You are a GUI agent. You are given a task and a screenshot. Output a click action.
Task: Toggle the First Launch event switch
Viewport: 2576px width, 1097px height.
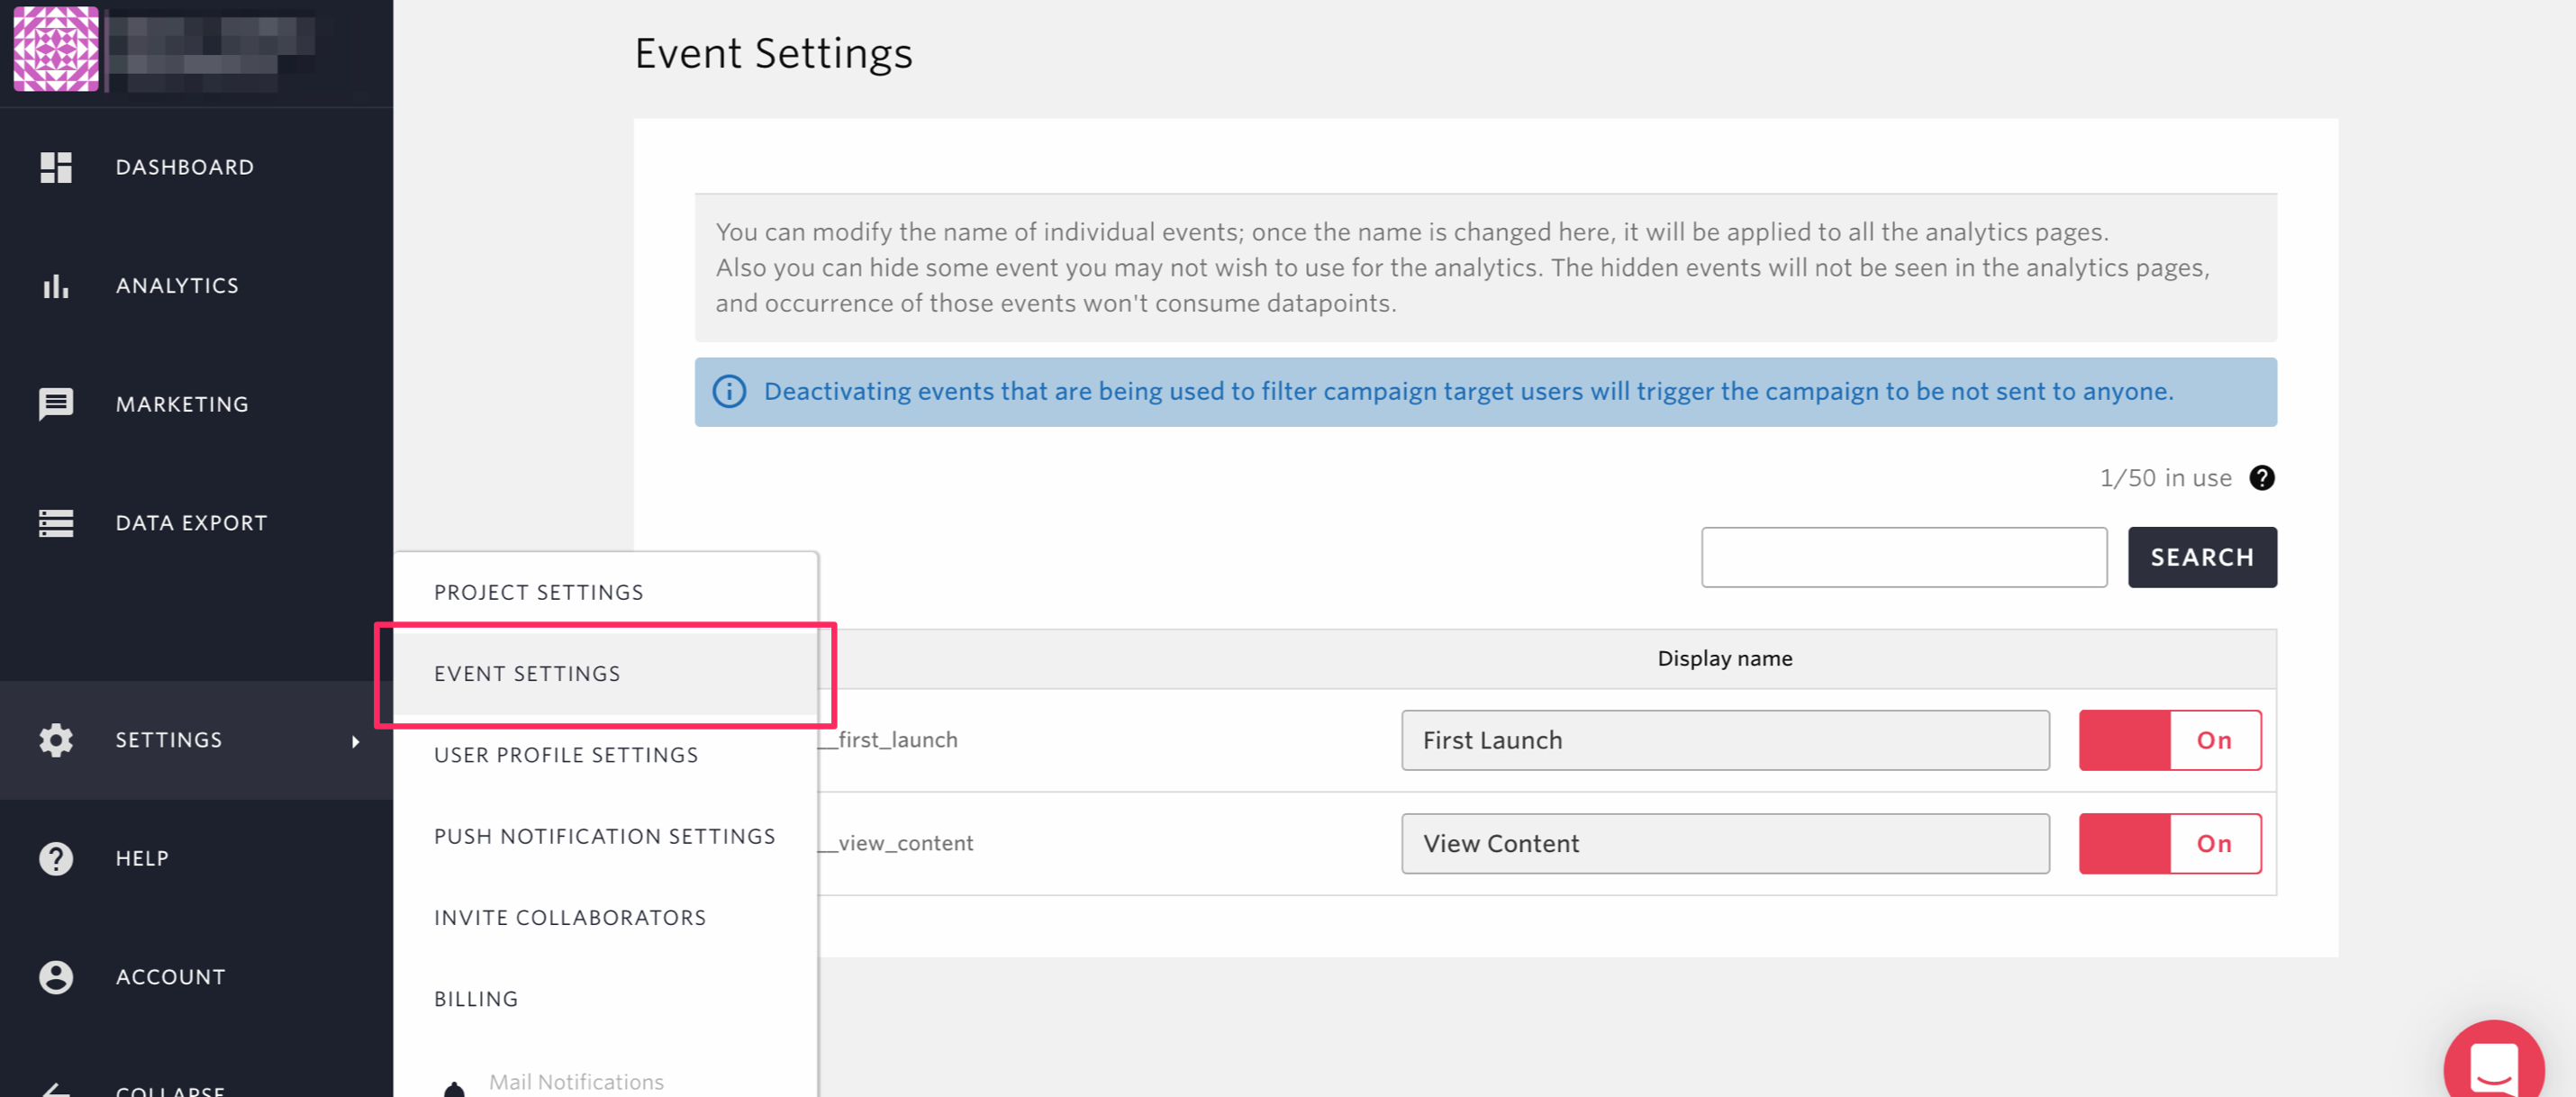tap(2169, 740)
